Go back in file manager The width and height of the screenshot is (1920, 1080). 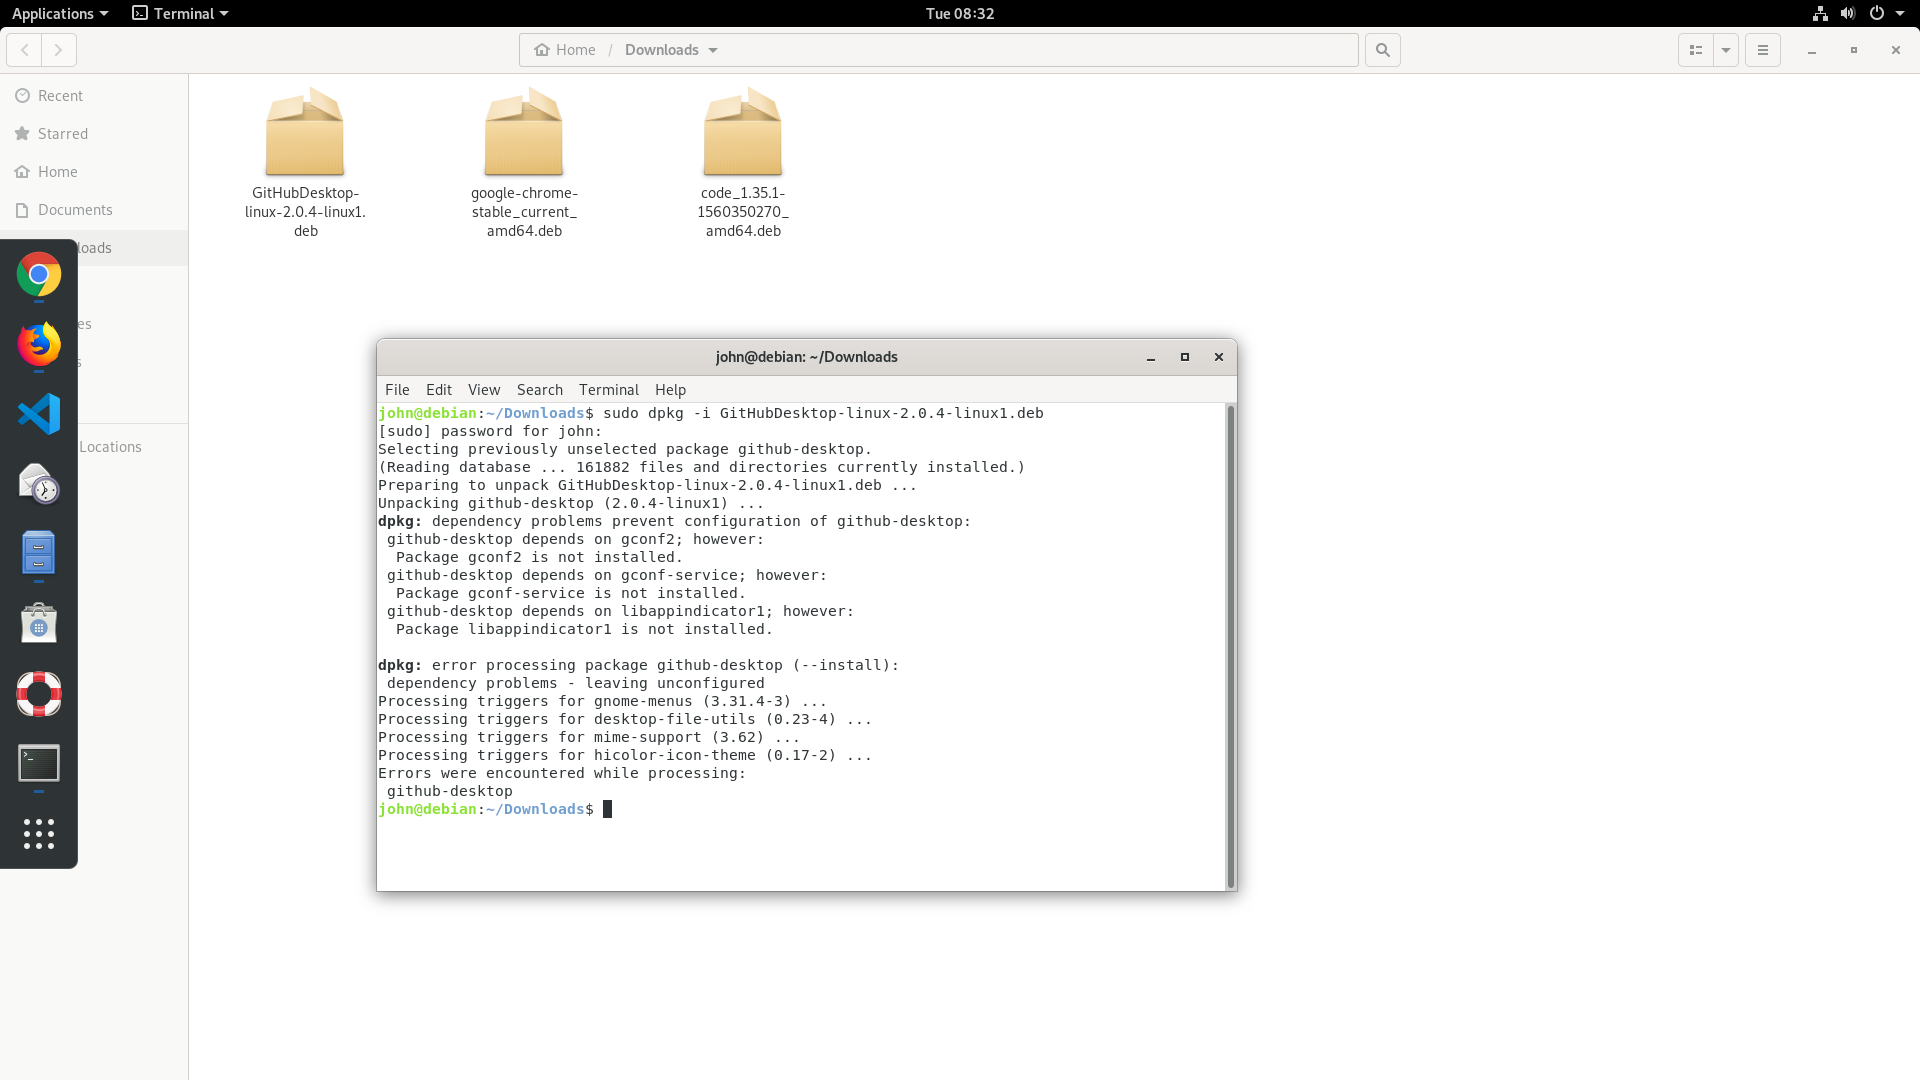[x=25, y=50]
